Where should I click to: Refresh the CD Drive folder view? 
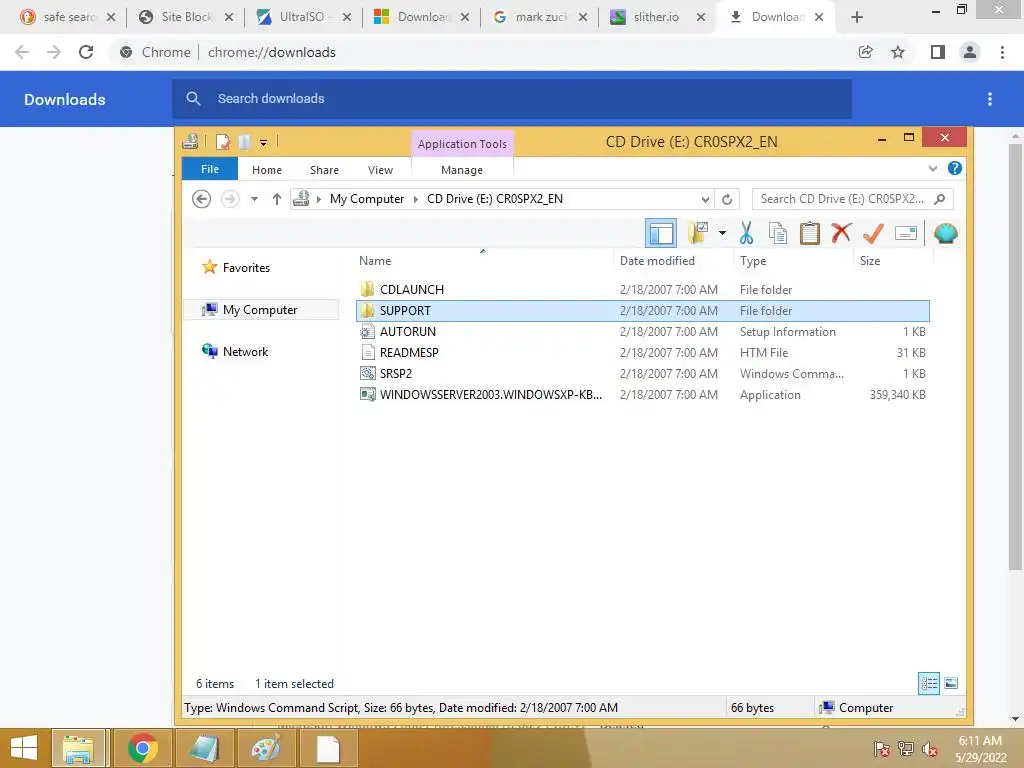click(x=727, y=199)
